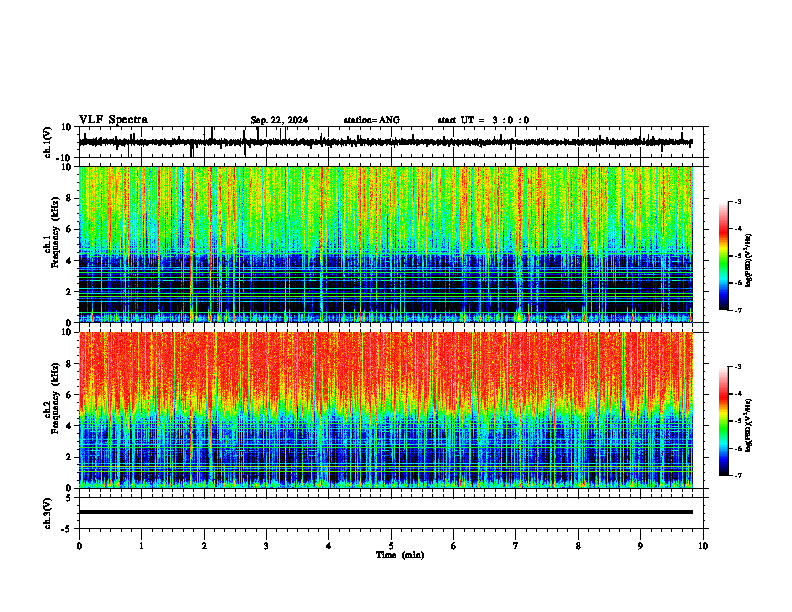792x612 pixels.
Task: Click inside the ch.1 spectrogram panel
Action: [385, 244]
